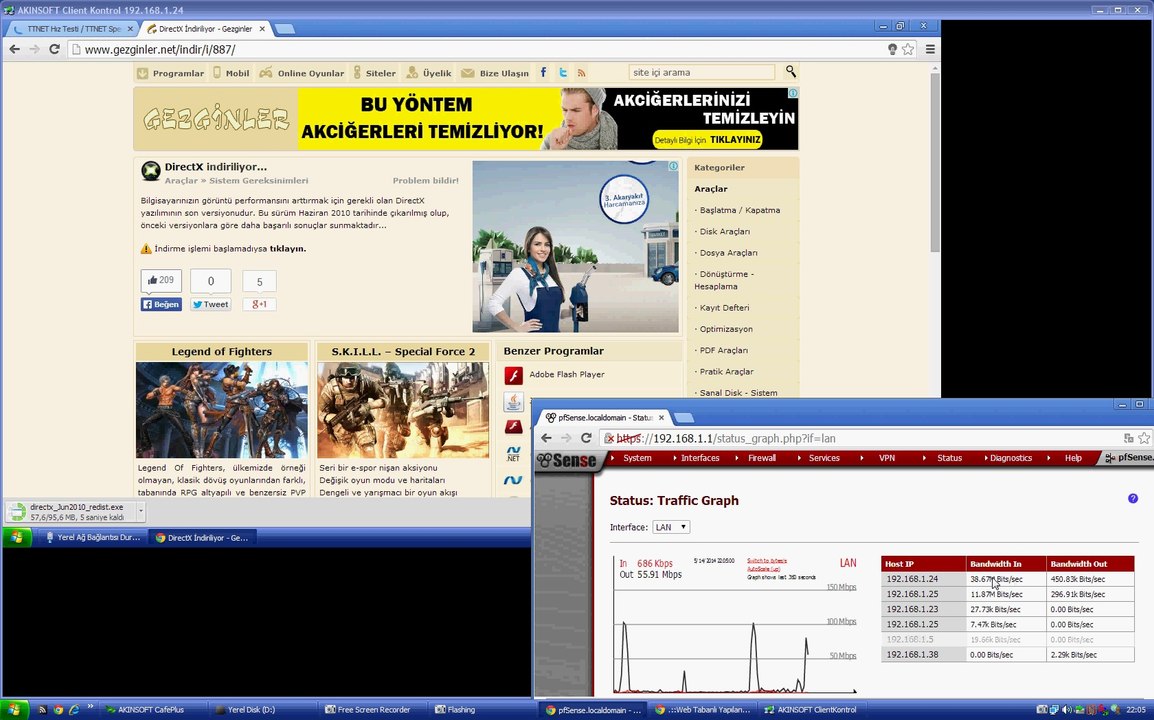Click the Java icon under Benzer Programlar
1154x720 pixels.
pos(514,401)
